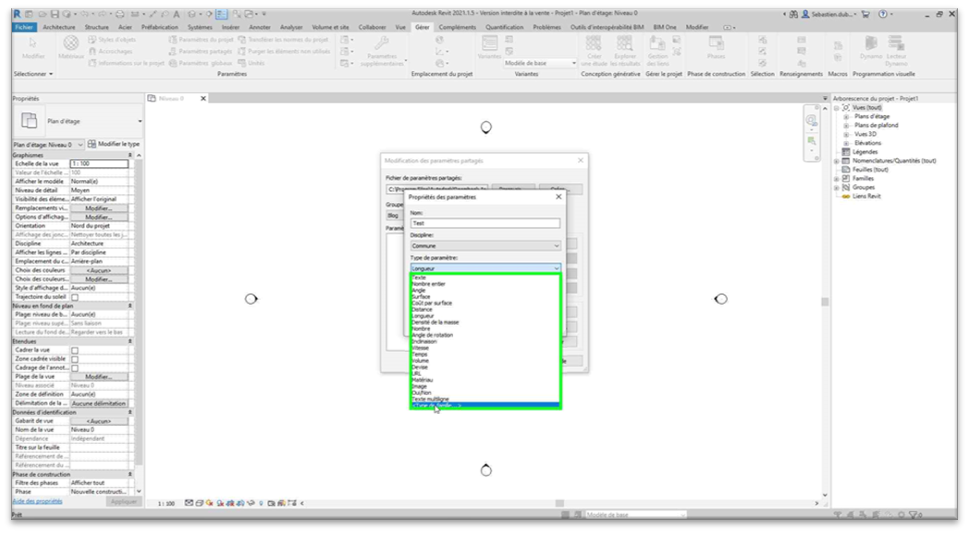Screen dimensions: 969x534
Task: Click the Phases icon in the ribbon
Action: click(x=716, y=47)
